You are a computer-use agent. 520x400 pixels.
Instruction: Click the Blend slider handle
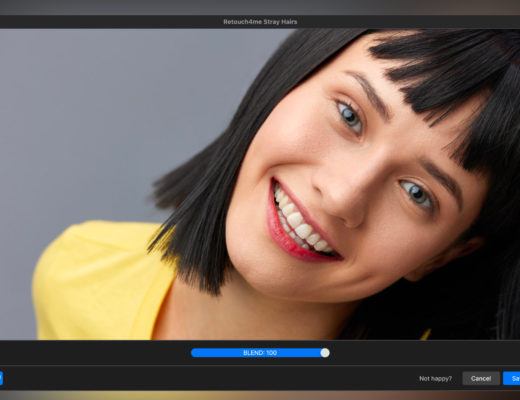pos(325,353)
